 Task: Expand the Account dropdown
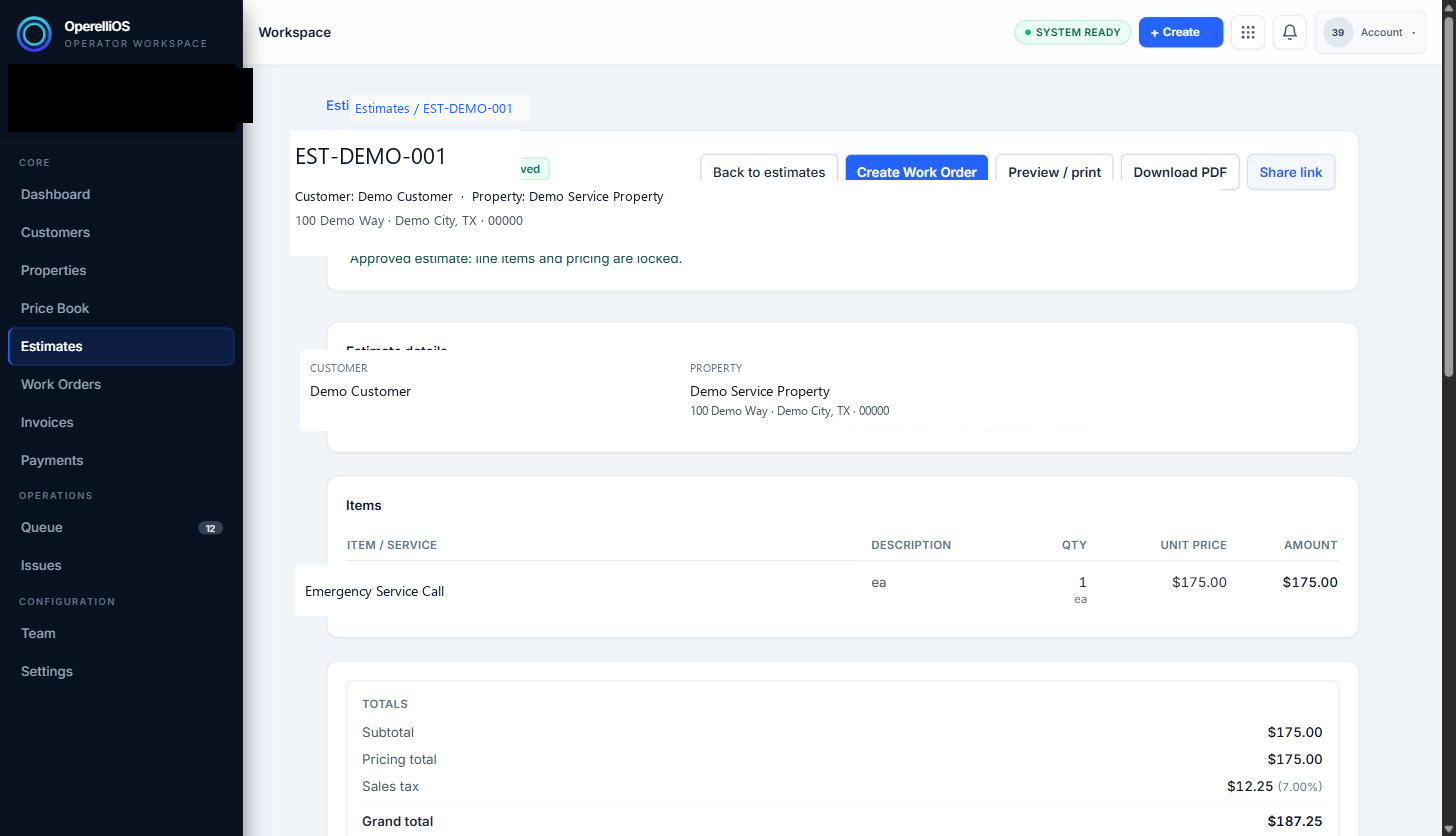pyautogui.click(x=1371, y=32)
